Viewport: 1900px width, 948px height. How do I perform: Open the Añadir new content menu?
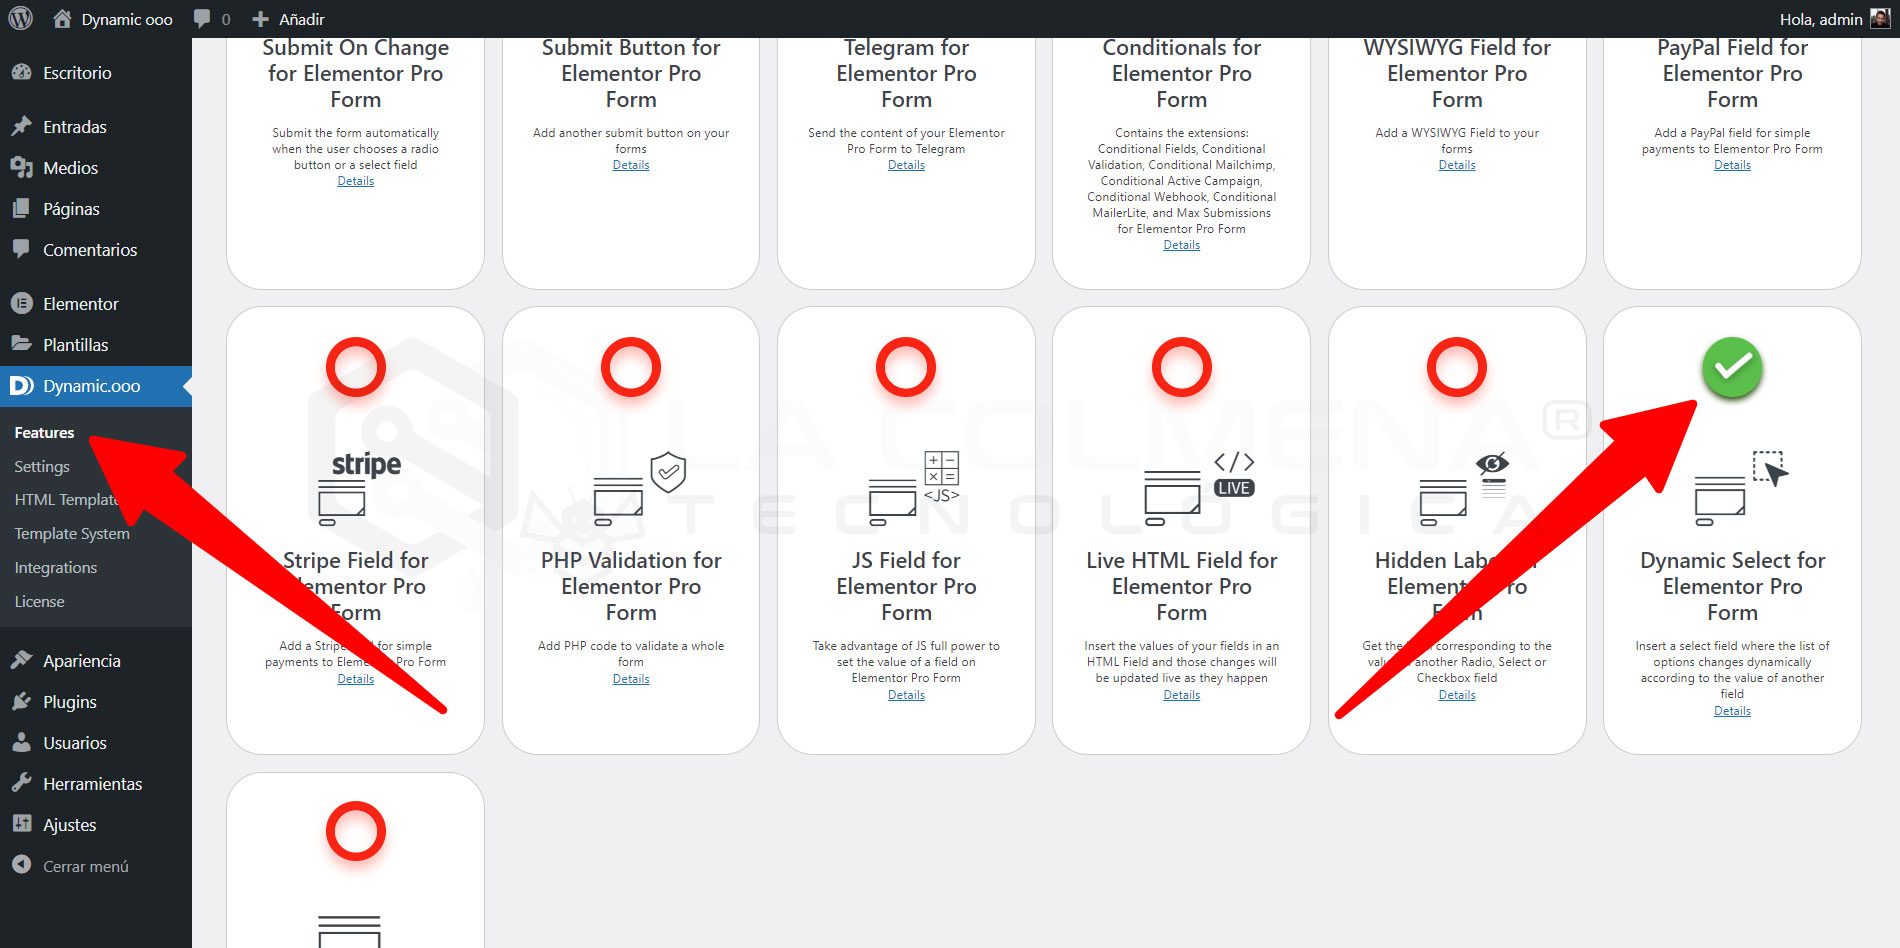pos(288,19)
